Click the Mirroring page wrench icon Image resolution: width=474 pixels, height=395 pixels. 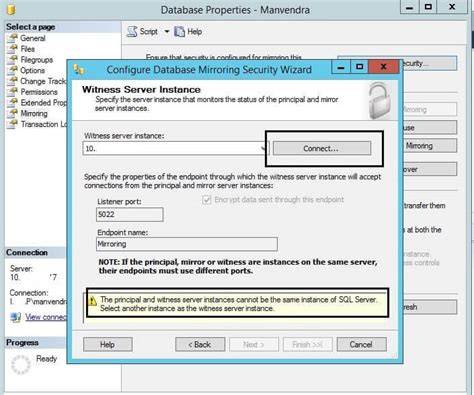coord(12,113)
